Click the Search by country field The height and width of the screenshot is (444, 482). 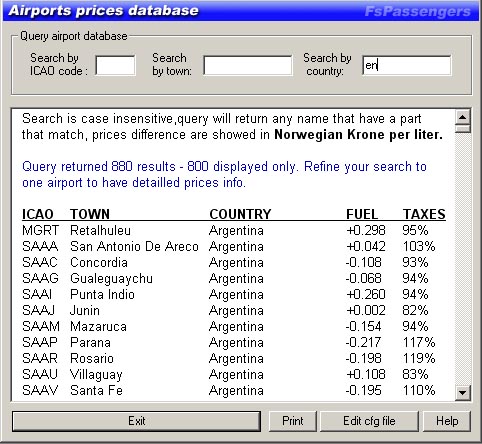(407, 65)
